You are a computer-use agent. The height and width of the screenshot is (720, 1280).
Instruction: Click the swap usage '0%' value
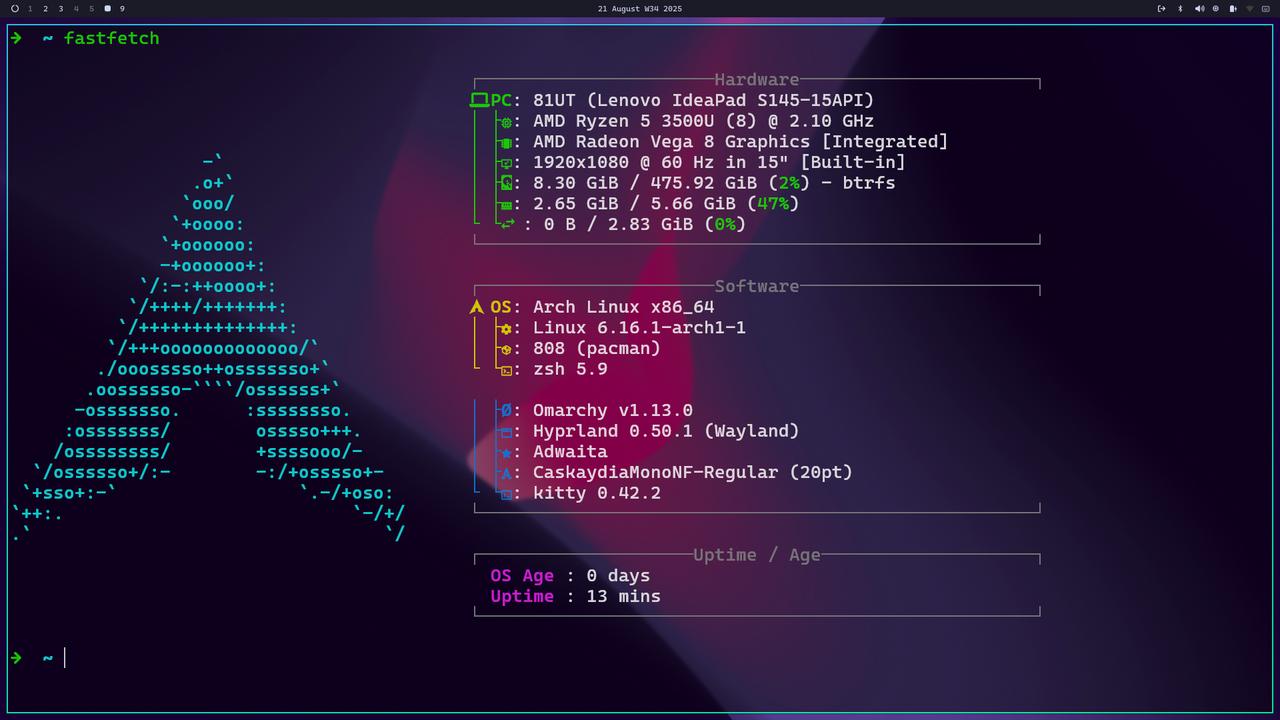[x=725, y=224]
